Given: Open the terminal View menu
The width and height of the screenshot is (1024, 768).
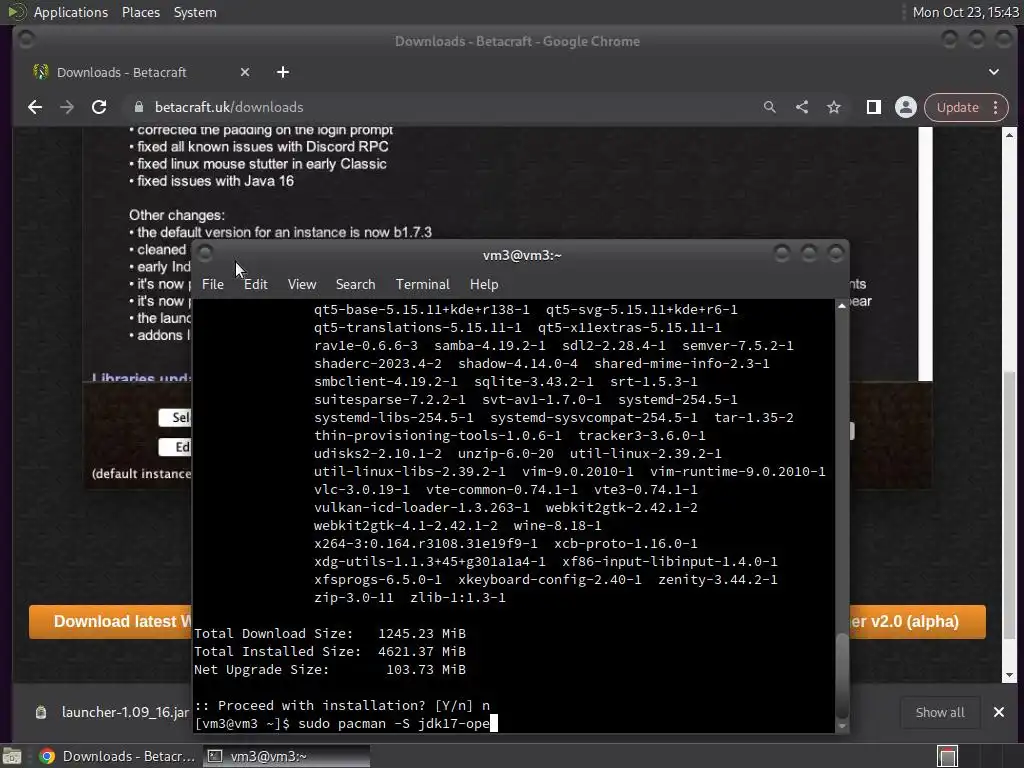Looking at the screenshot, I should 302,285.
